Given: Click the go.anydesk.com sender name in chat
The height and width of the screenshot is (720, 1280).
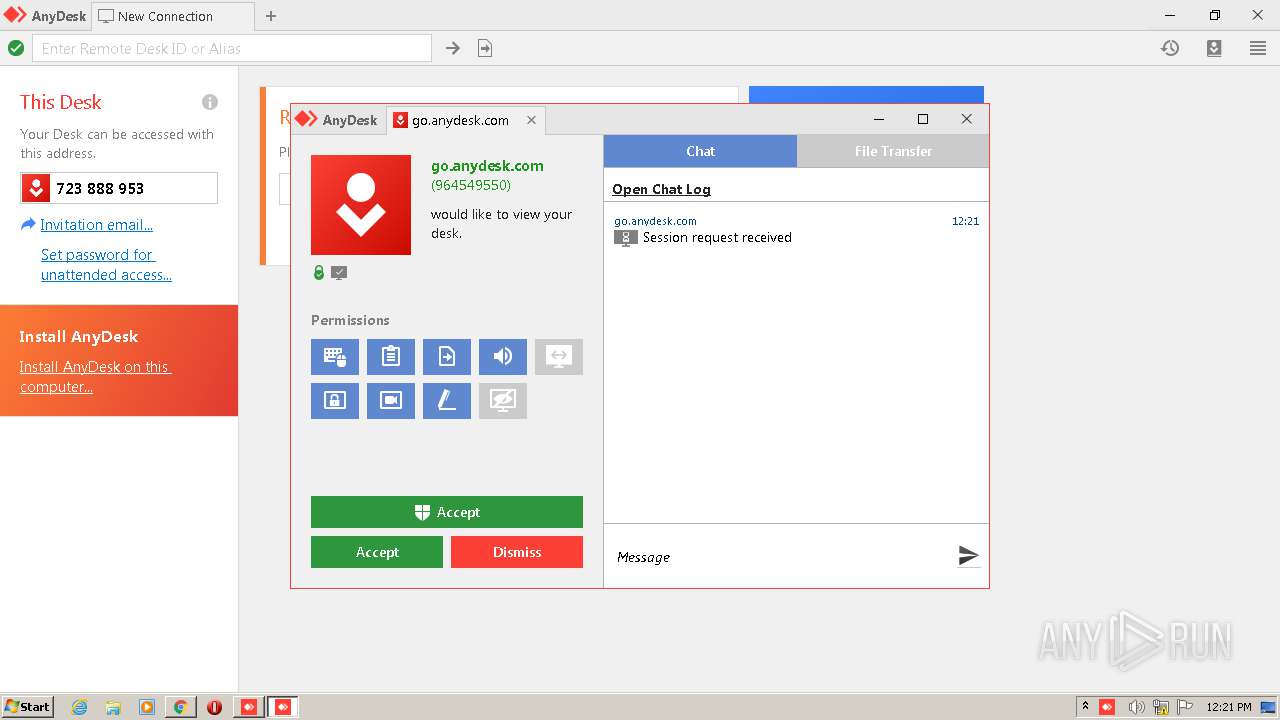Looking at the screenshot, I should [655, 221].
